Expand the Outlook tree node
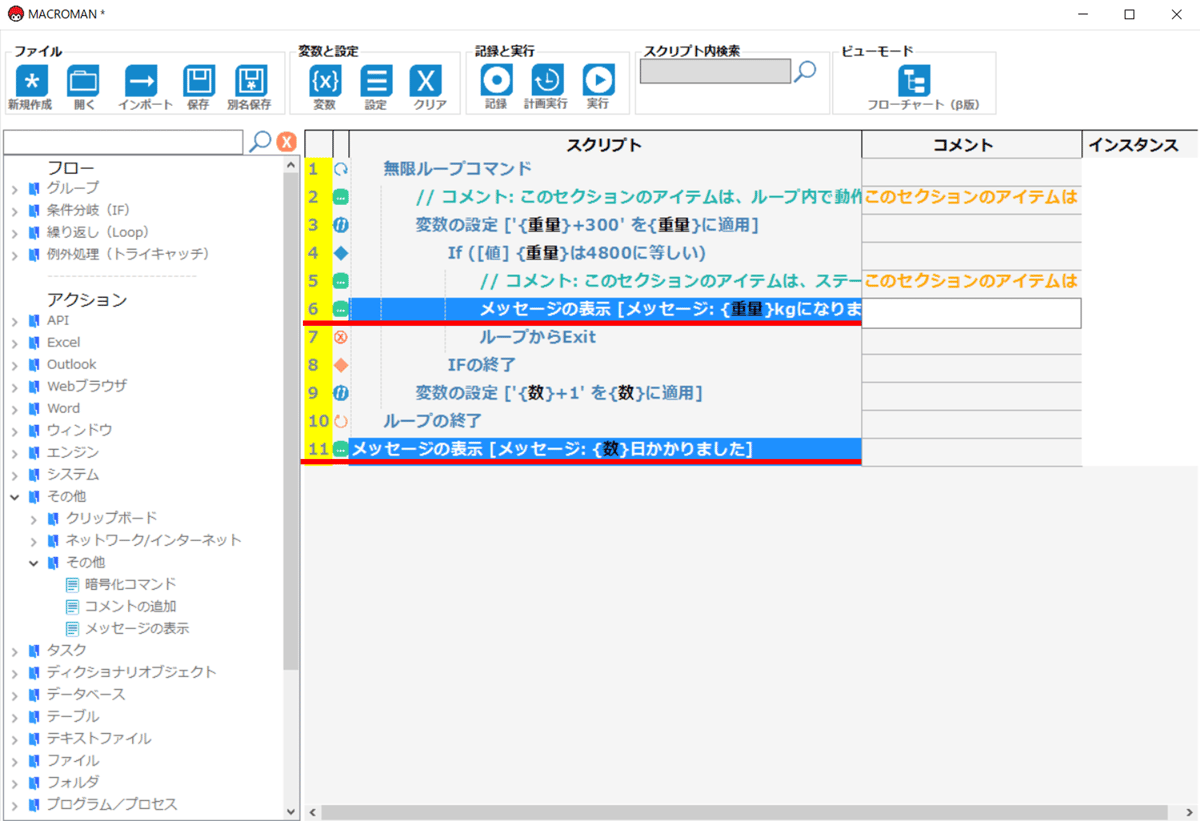 click(x=15, y=365)
